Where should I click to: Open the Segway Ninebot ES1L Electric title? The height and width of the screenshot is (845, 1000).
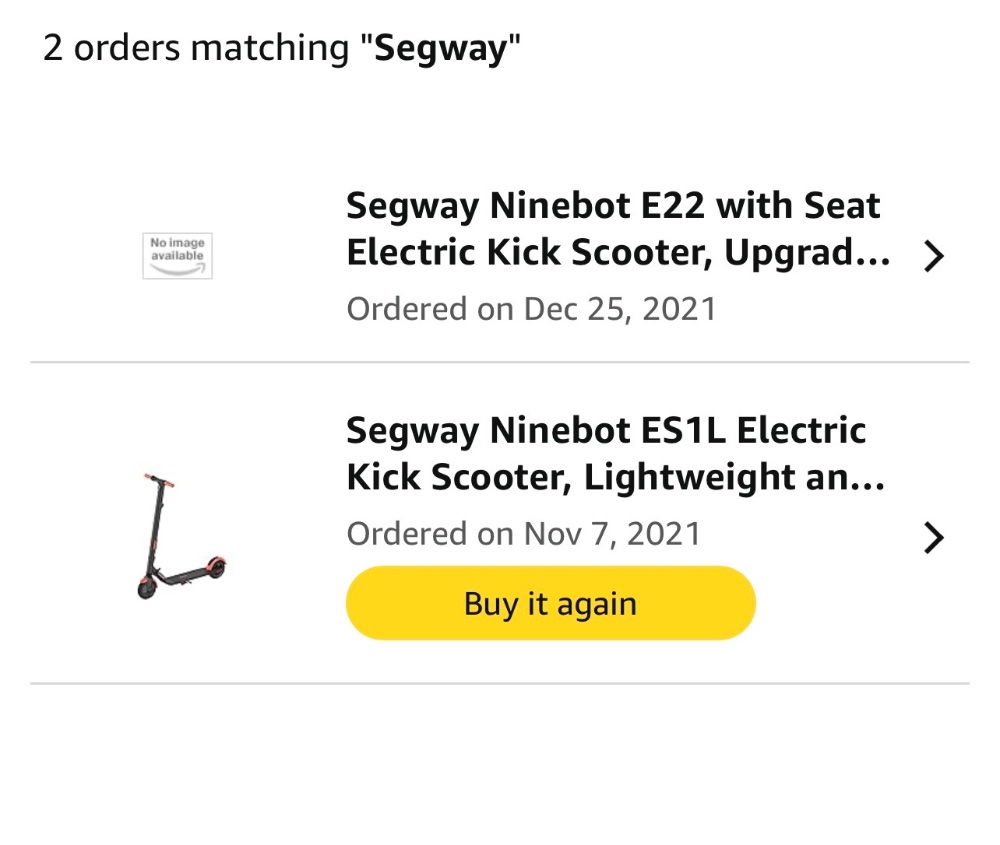pyautogui.click(x=606, y=431)
